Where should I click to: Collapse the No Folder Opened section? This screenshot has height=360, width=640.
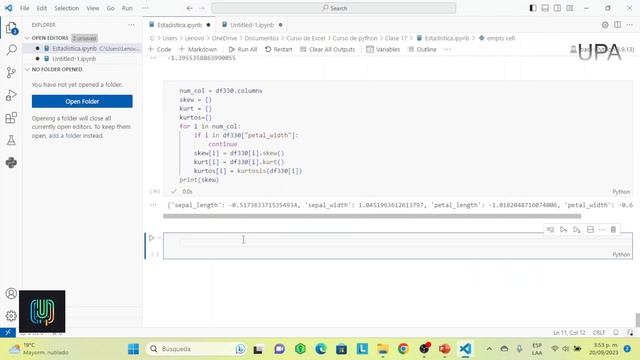pyautogui.click(x=27, y=69)
